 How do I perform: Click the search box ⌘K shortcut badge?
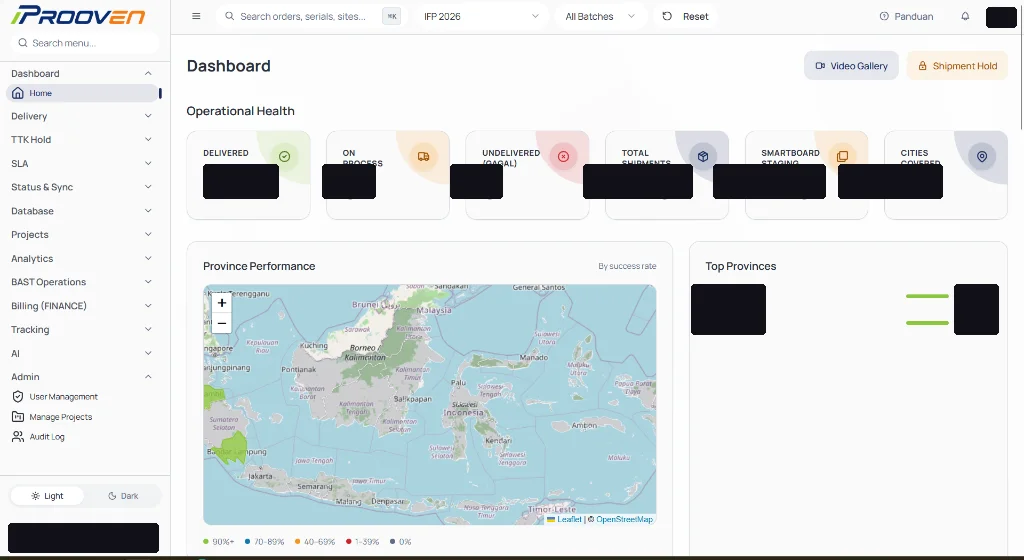tap(391, 16)
